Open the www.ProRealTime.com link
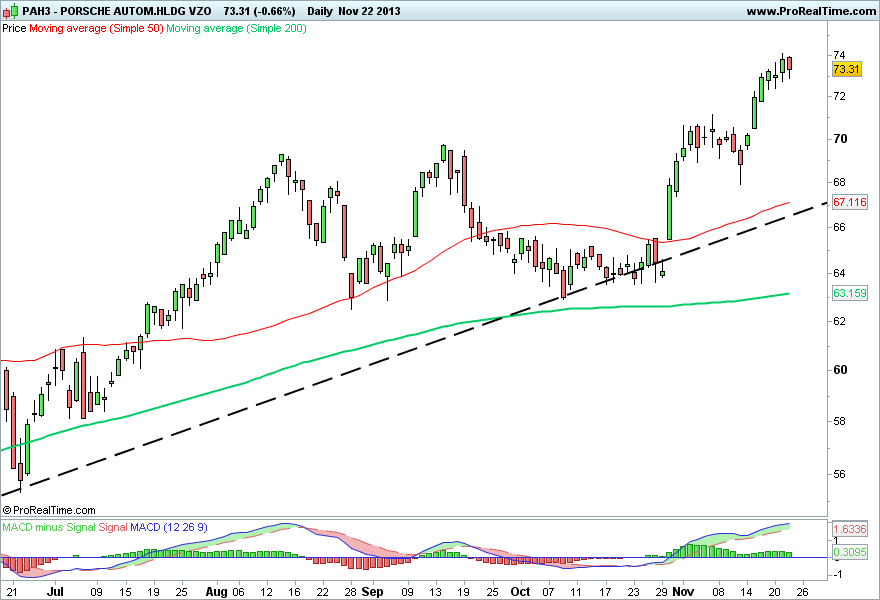The image size is (880, 600). (x=811, y=11)
